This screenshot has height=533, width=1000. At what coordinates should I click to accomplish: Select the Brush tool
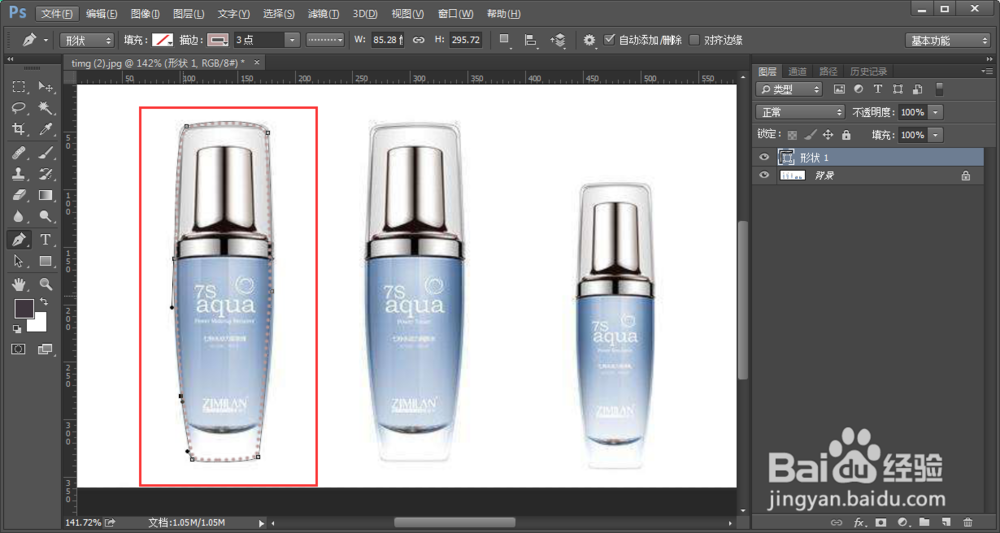point(45,152)
